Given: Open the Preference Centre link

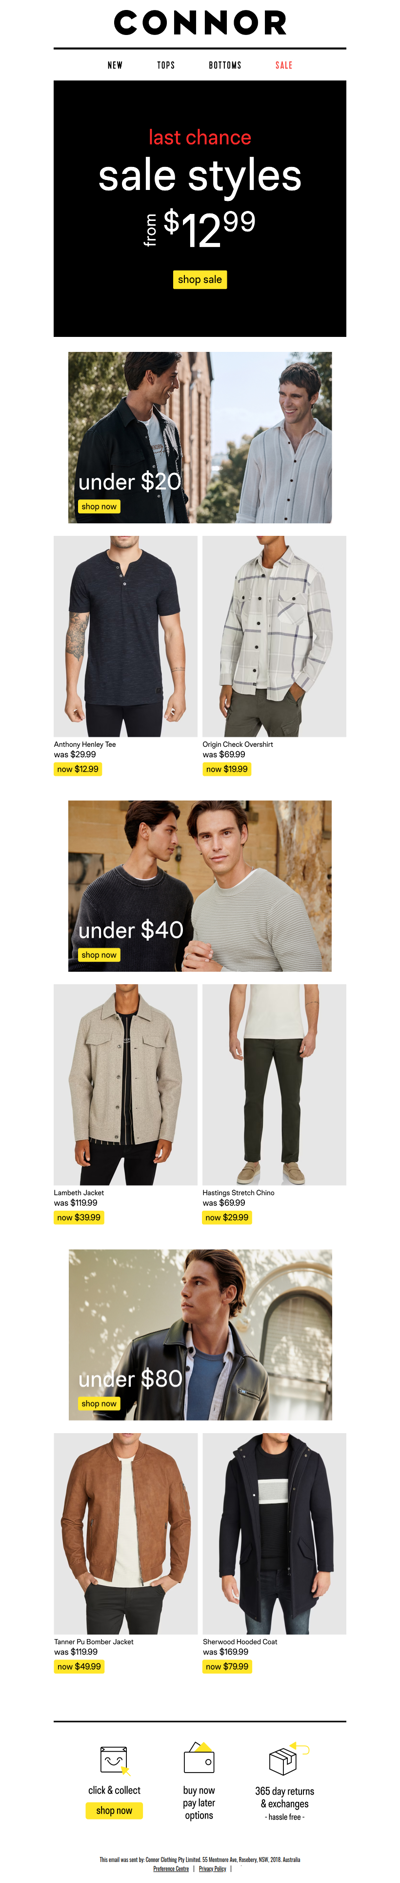Looking at the screenshot, I should 171,1868.
